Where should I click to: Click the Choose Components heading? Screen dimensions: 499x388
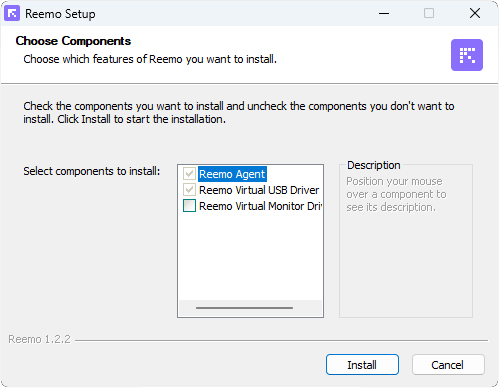(x=73, y=41)
